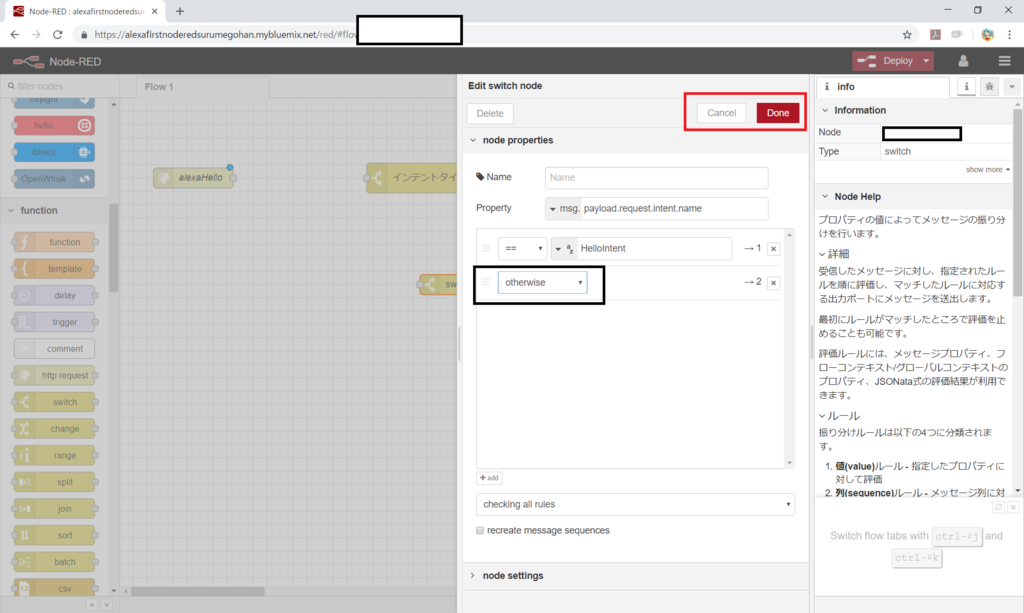Cancel editing the switch node
This screenshot has width=1024, height=613.
coord(721,113)
